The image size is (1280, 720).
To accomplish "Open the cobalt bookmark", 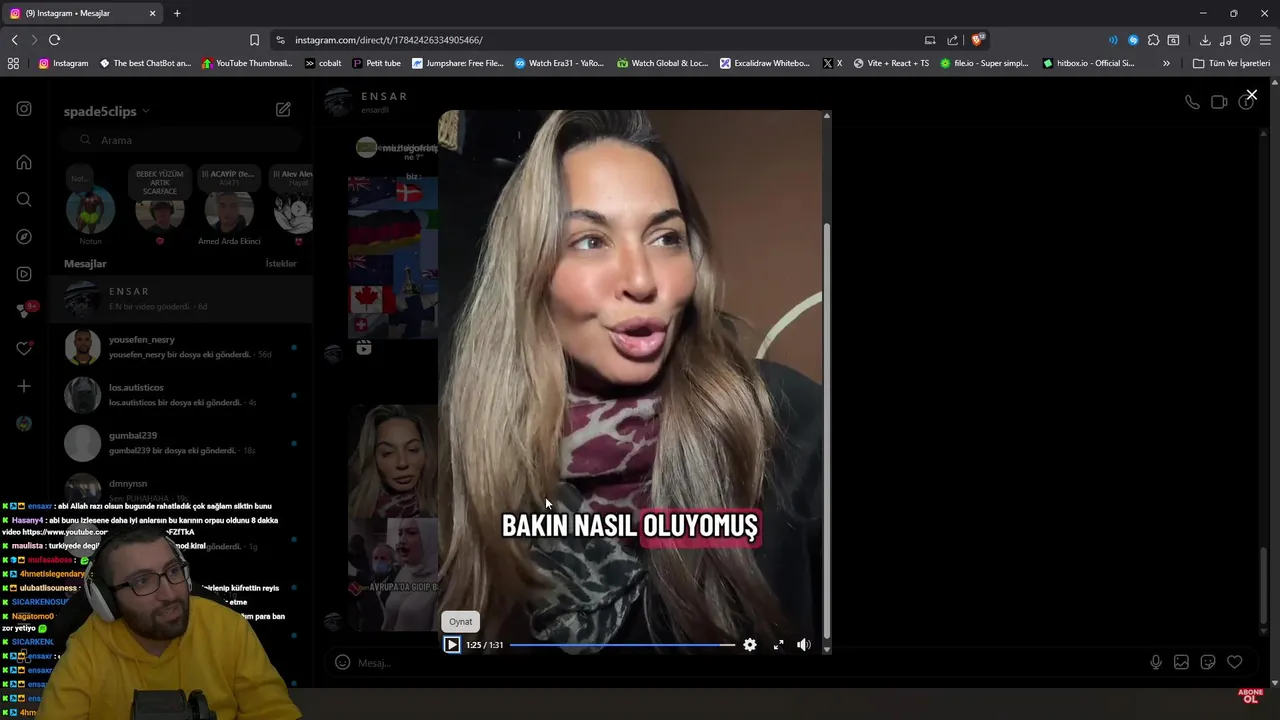I will [x=322, y=63].
